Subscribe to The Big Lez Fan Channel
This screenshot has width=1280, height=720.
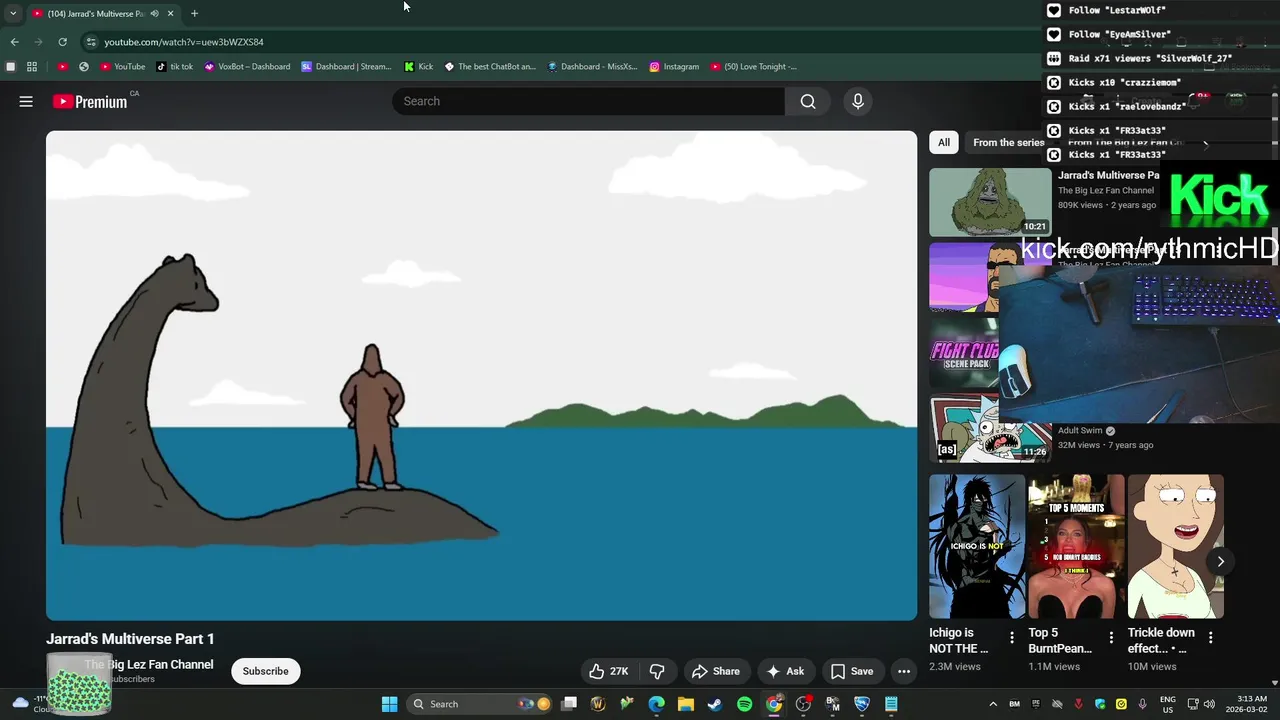(x=265, y=671)
